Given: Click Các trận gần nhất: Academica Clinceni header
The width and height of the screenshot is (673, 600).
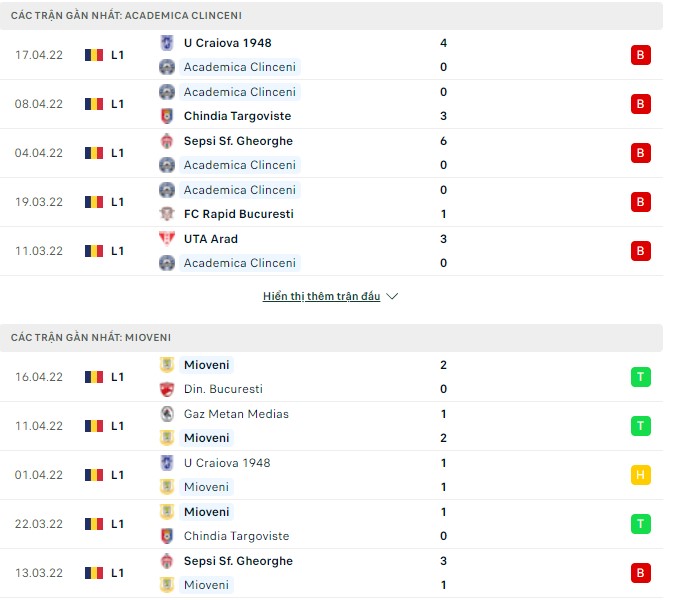Looking at the screenshot, I should (x=126, y=16).
